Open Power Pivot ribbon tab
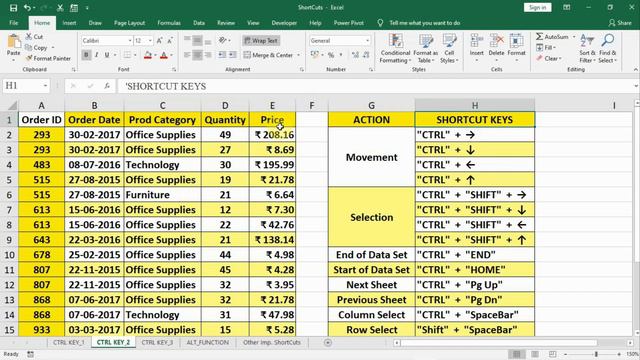This screenshot has width=640, height=360. (x=349, y=23)
